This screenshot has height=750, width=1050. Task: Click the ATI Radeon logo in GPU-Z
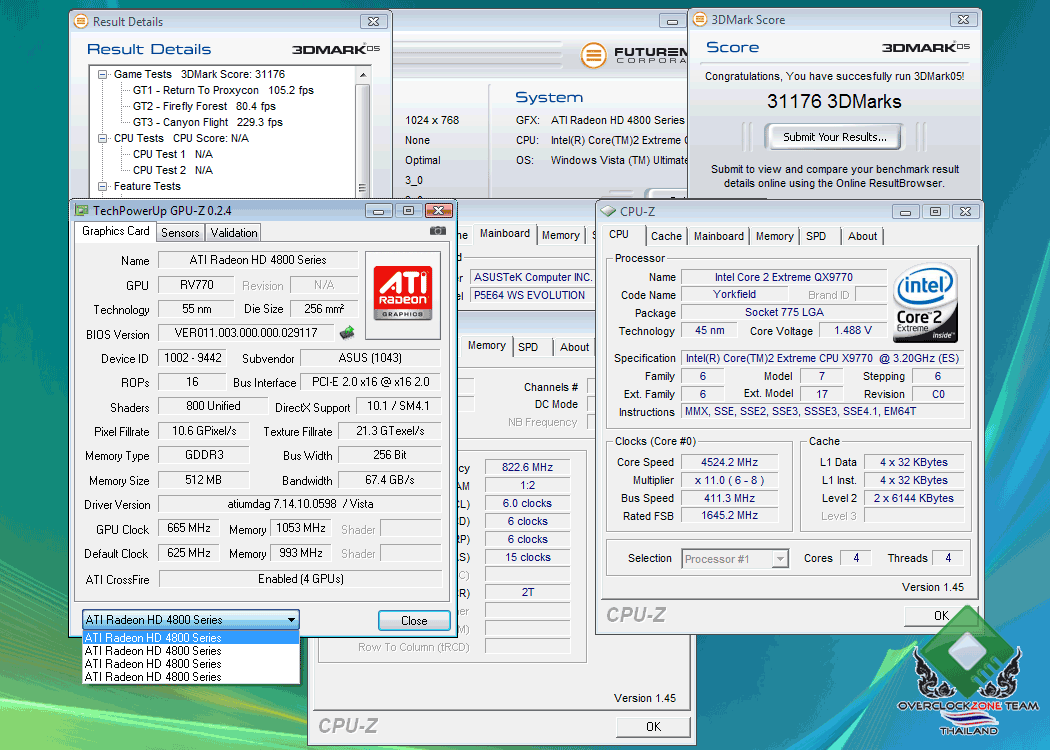[402, 293]
